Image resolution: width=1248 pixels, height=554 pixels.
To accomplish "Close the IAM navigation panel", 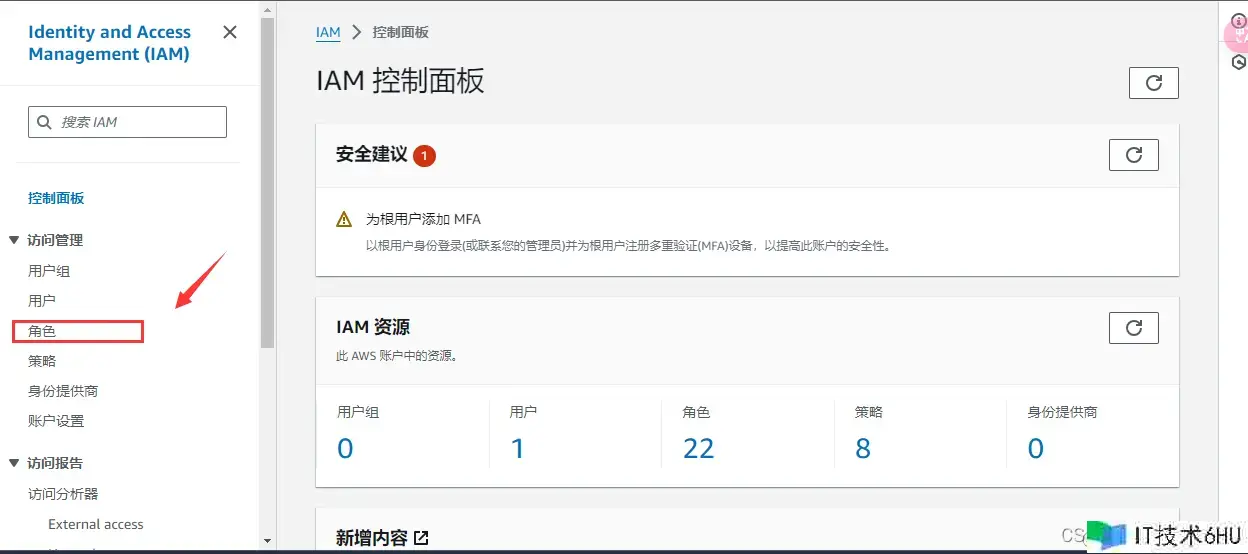I will pos(230,32).
